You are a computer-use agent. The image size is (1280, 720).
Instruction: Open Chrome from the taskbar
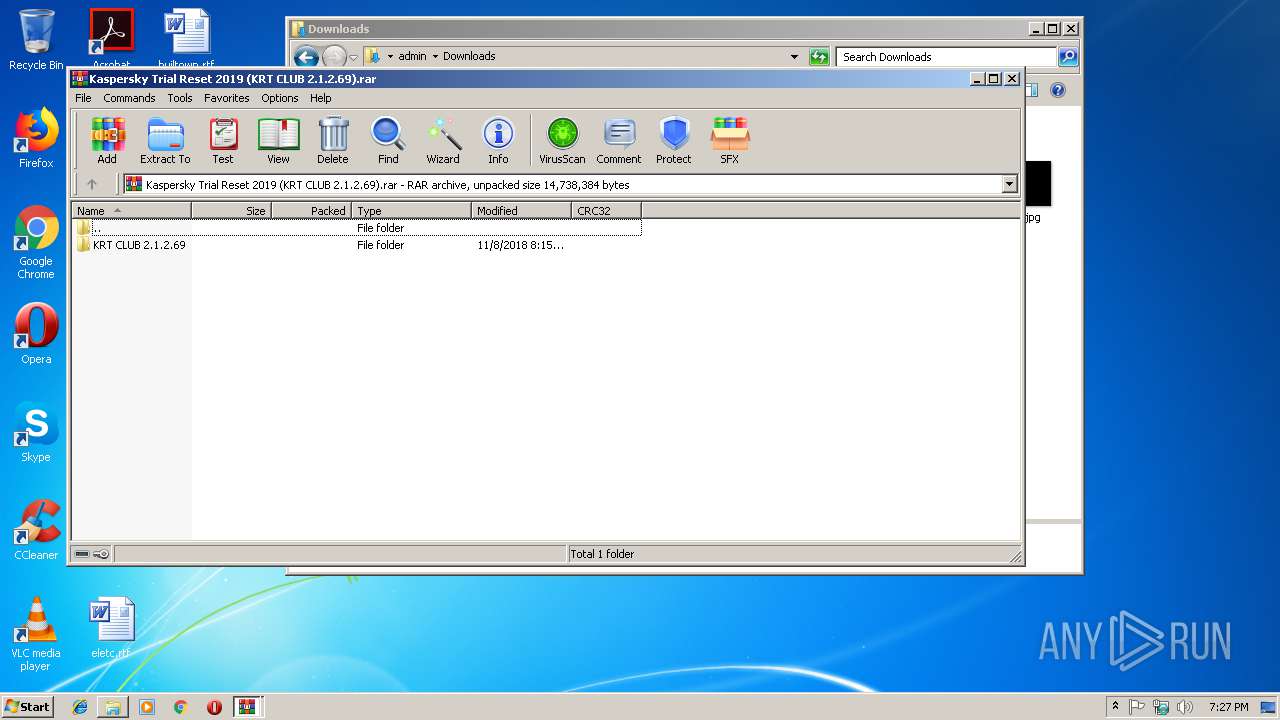pyautogui.click(x=181, y=707)
